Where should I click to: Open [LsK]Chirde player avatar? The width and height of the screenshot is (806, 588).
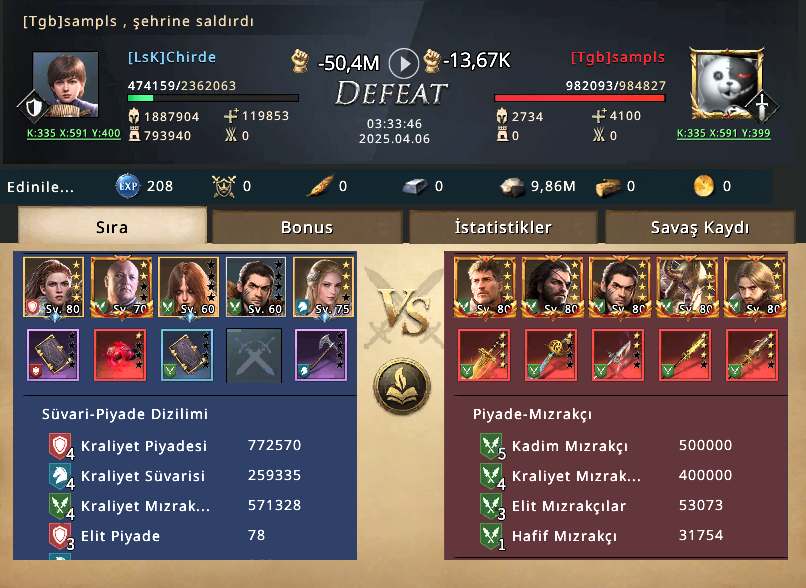[65, 85]
